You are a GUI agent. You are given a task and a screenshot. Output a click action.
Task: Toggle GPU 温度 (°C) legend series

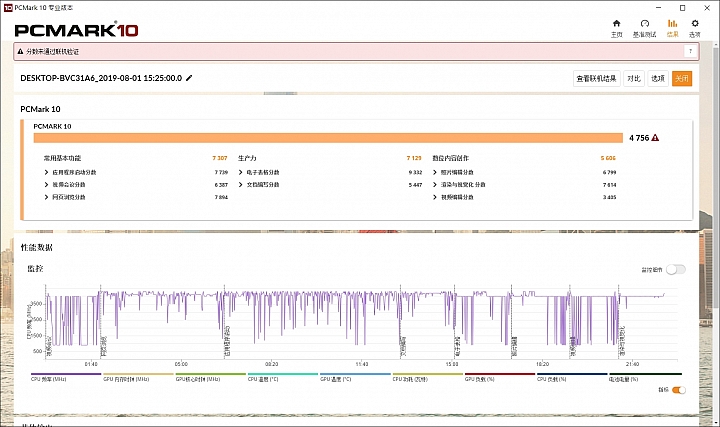point(355,377)
